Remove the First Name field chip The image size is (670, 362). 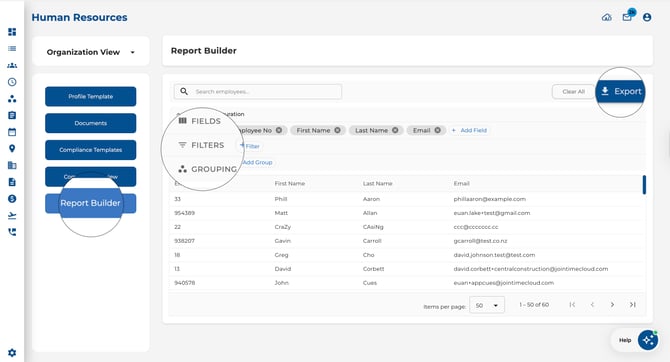click(337, 130)
